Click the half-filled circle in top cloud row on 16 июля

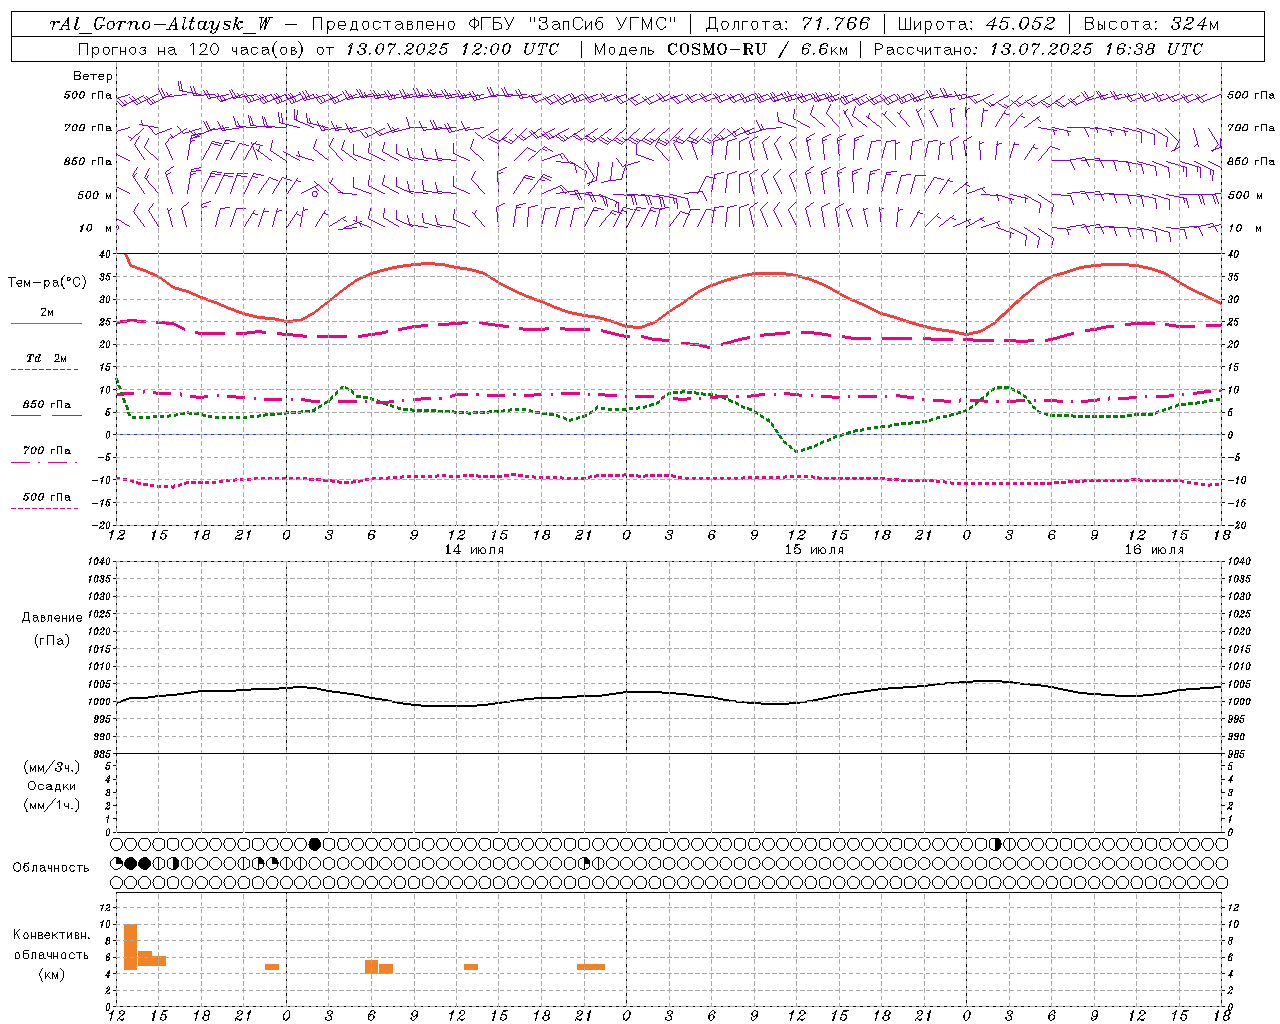pyautogui.click(x=995, y=844)
